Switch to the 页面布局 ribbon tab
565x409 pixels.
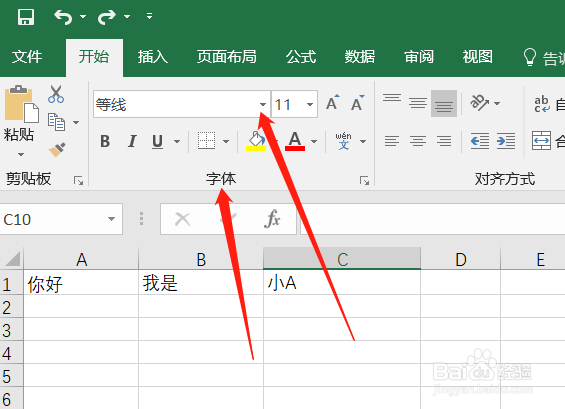click(x=227, y=57)
